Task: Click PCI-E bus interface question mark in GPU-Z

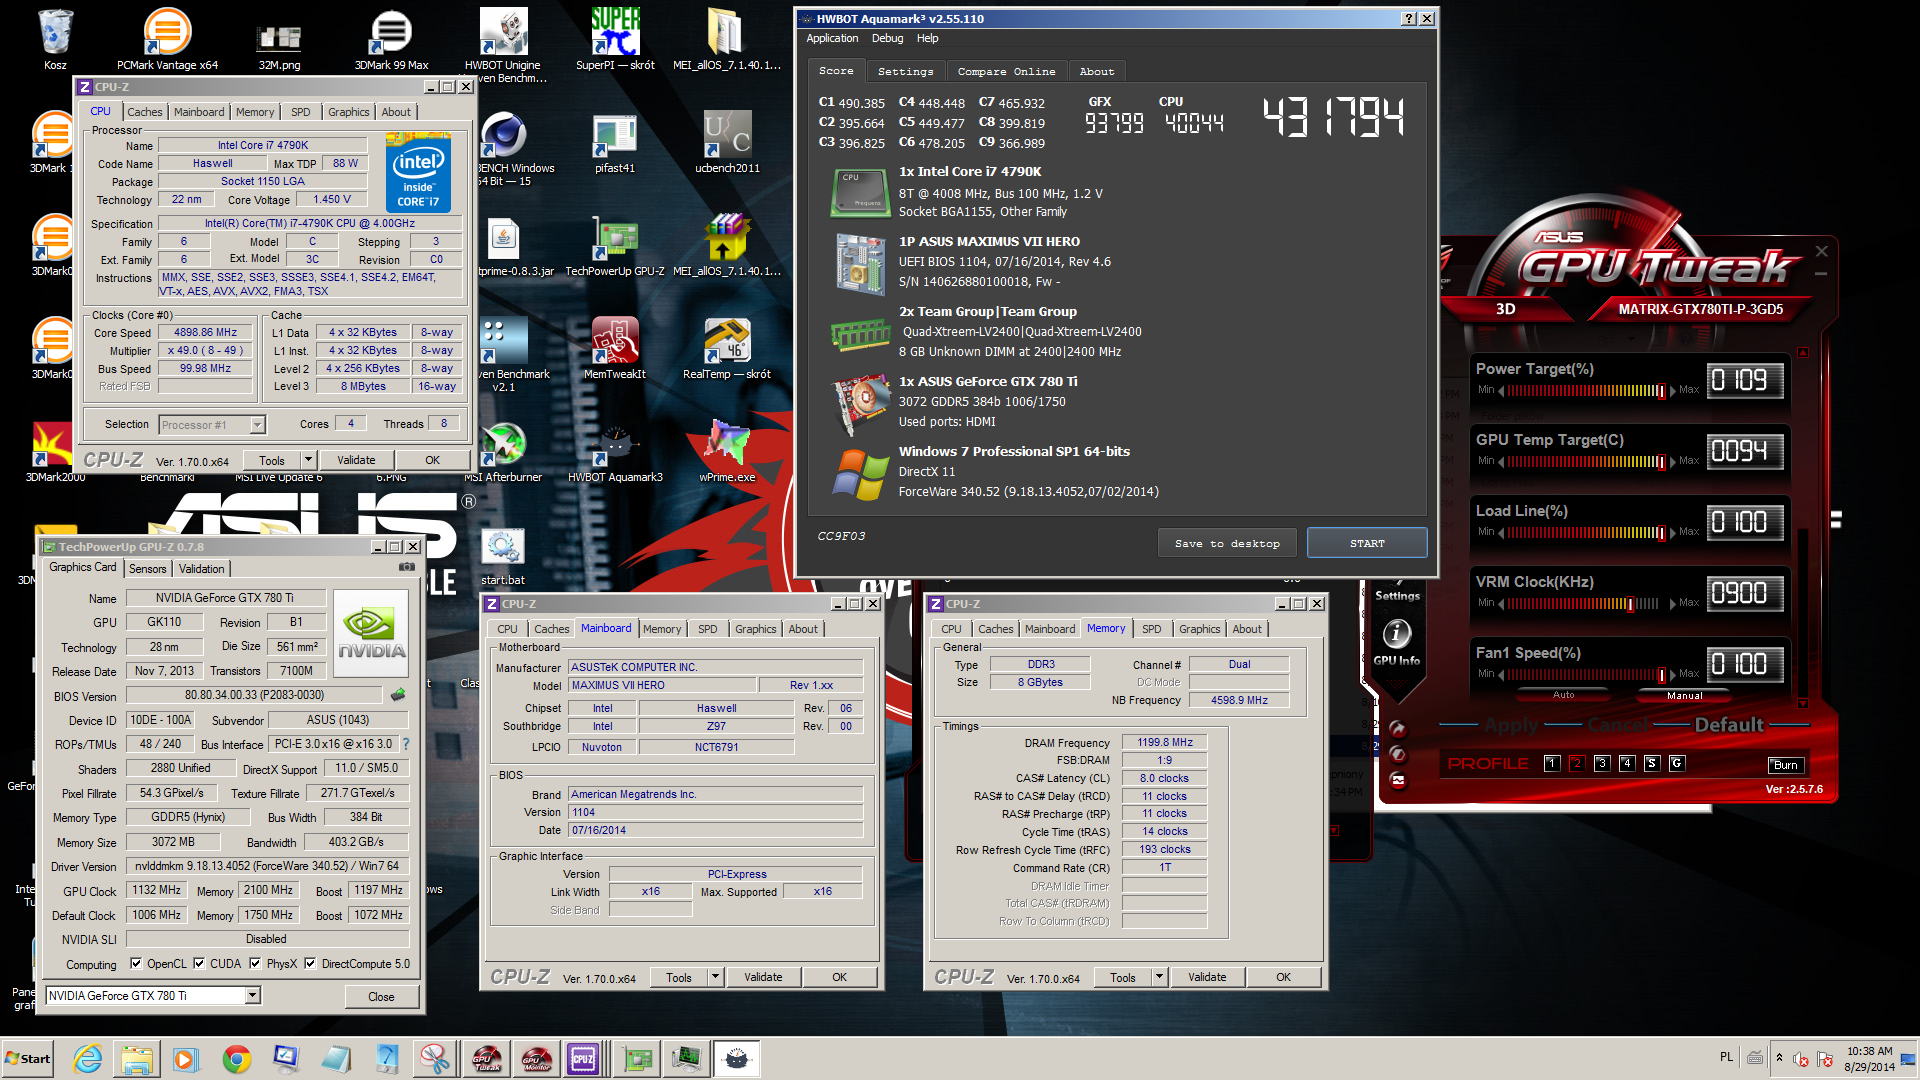Action: pos(405,744)
